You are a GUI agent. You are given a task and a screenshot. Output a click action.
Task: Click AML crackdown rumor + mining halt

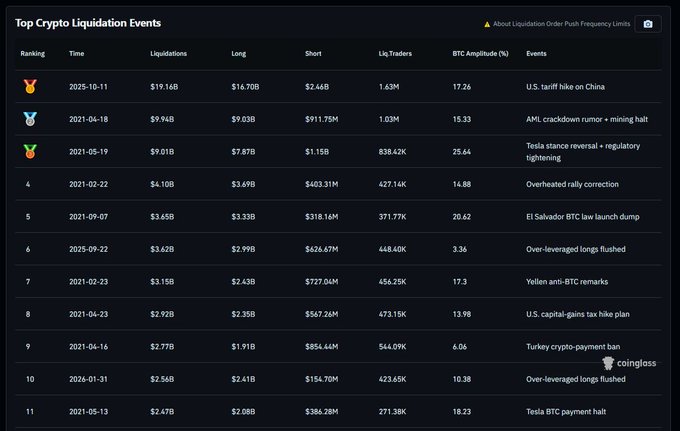(587, 119)
